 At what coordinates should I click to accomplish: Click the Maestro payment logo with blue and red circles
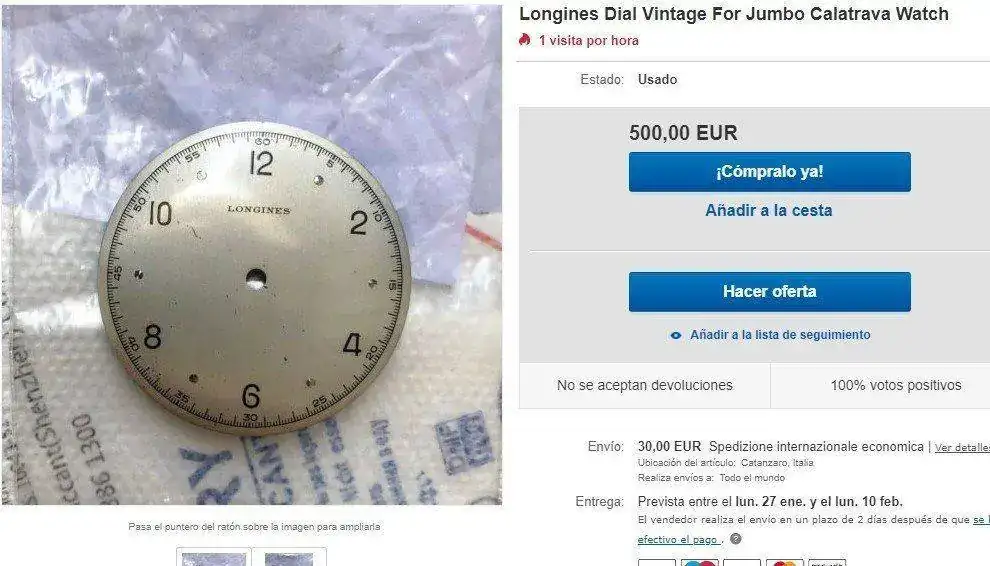point(699,563)
